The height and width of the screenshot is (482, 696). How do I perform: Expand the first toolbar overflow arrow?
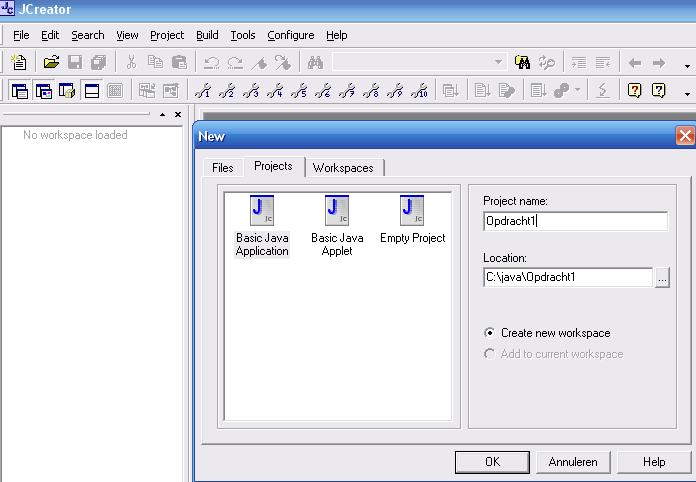[x=687, y=66]
